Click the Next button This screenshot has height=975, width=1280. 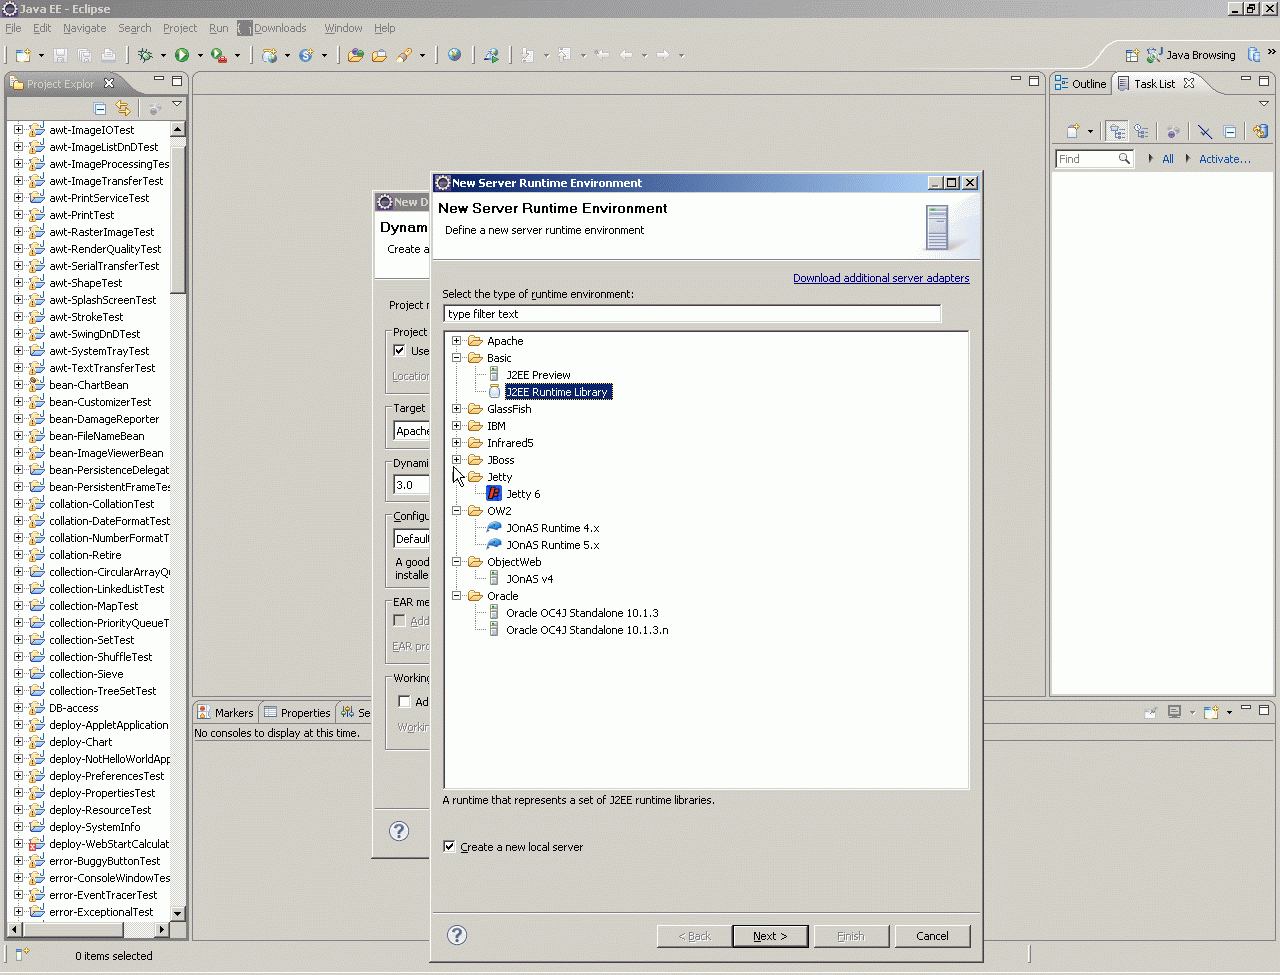(770, 936)
